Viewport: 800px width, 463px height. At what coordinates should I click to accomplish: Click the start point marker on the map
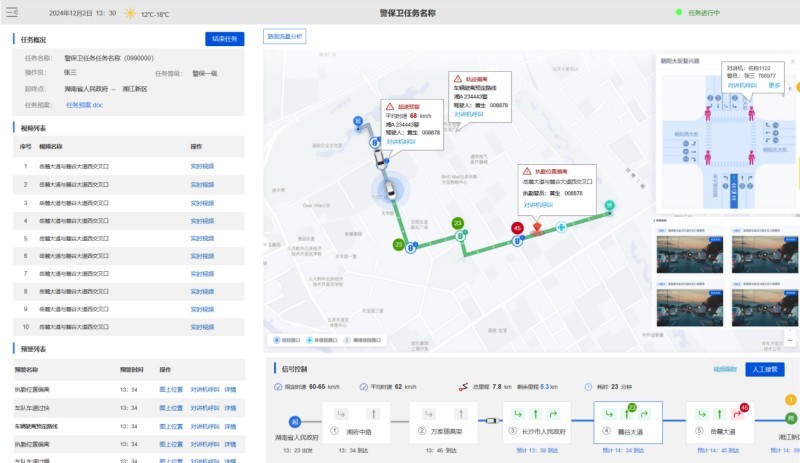[x=357, y=121]
